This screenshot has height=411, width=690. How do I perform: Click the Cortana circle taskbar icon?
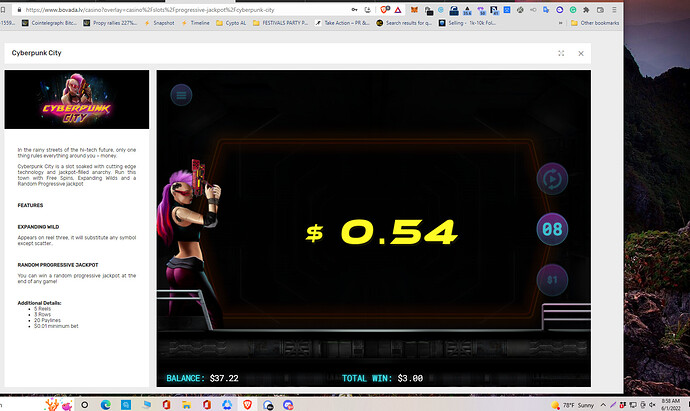click(84, 405)
